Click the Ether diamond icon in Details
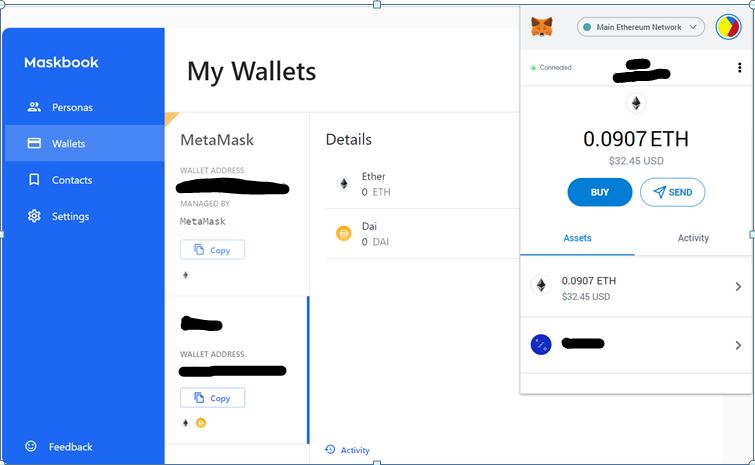This screenshot has height=465, width=755. point(344,183)
